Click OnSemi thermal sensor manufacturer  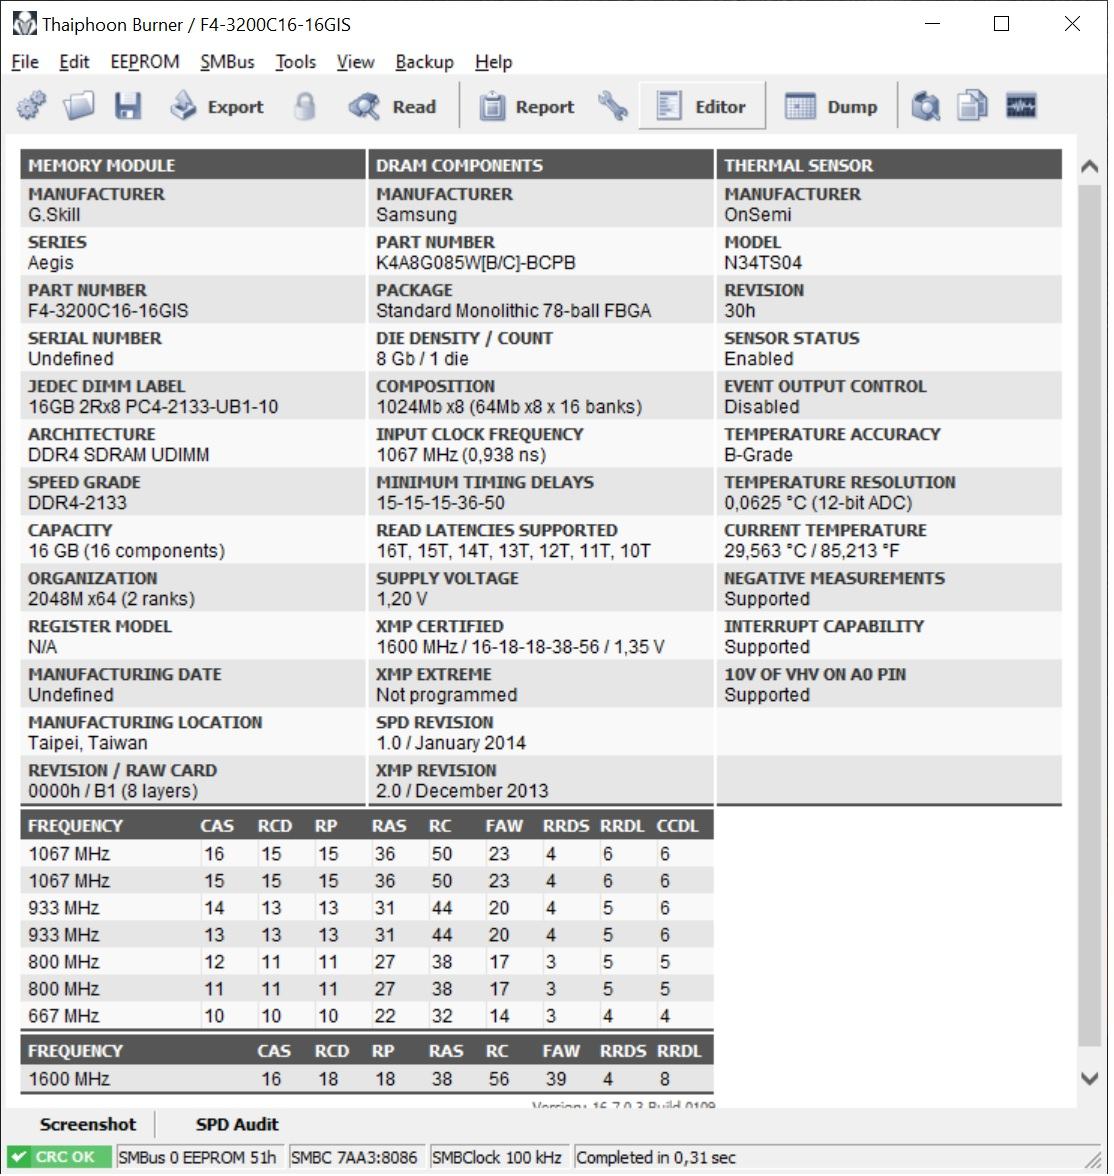coord(758,214)
